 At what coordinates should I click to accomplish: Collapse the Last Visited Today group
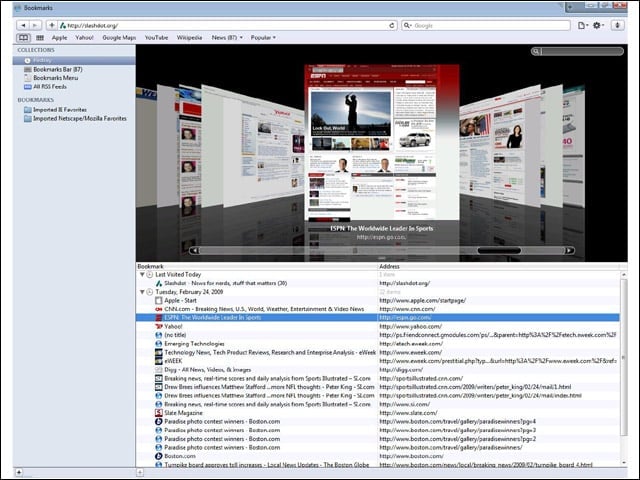point(142,275)
